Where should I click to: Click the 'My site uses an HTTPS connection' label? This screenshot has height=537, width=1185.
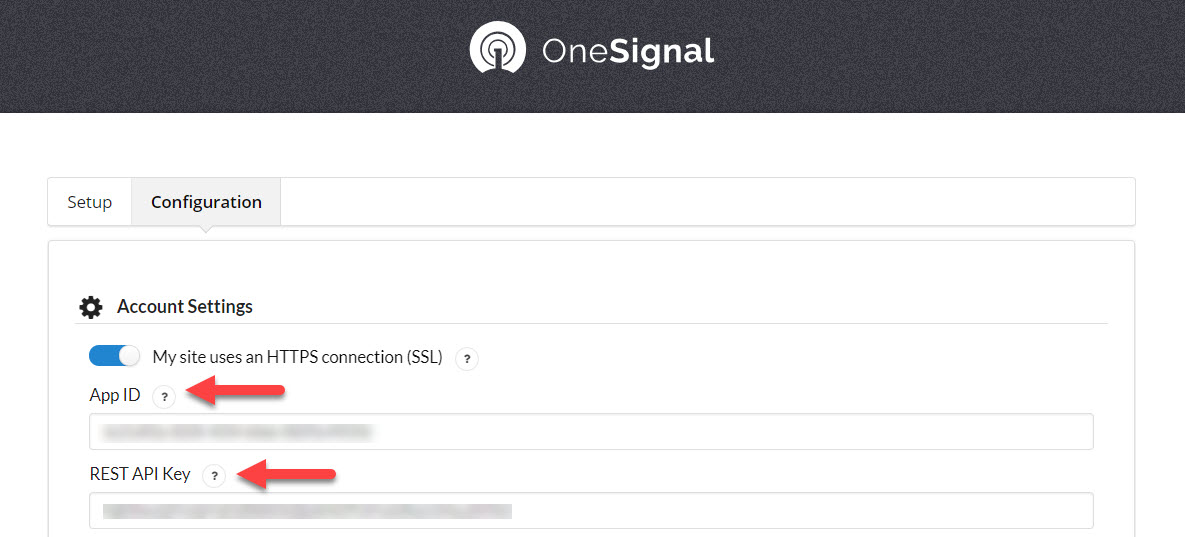[297, 356]
